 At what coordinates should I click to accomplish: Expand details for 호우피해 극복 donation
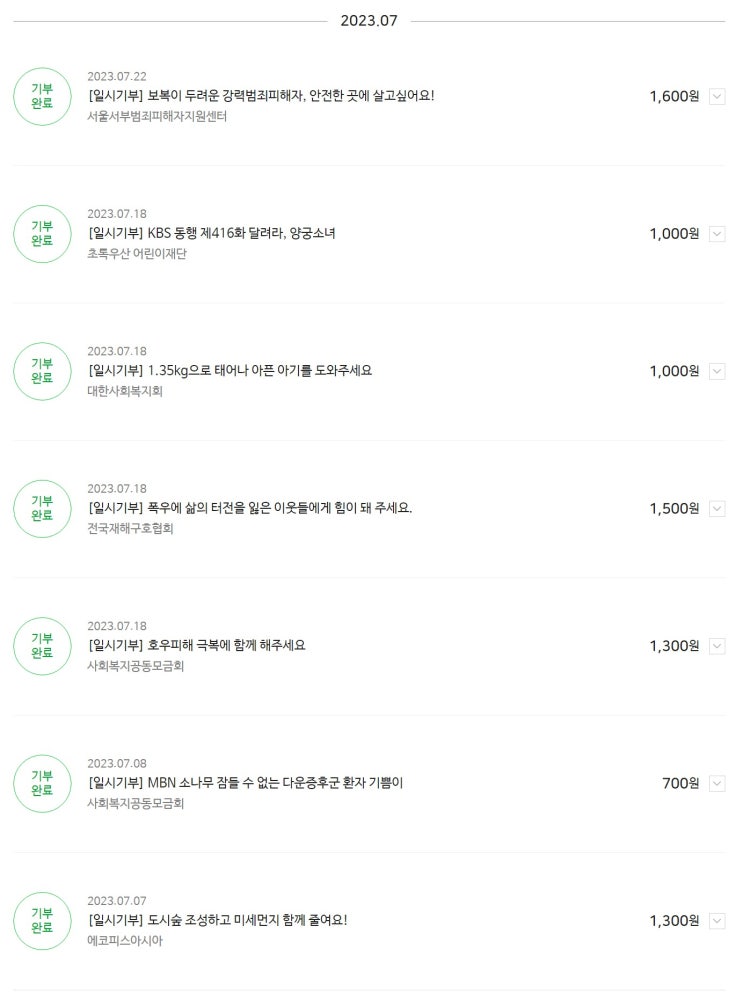pyautogui.click(x=717, y=646)
